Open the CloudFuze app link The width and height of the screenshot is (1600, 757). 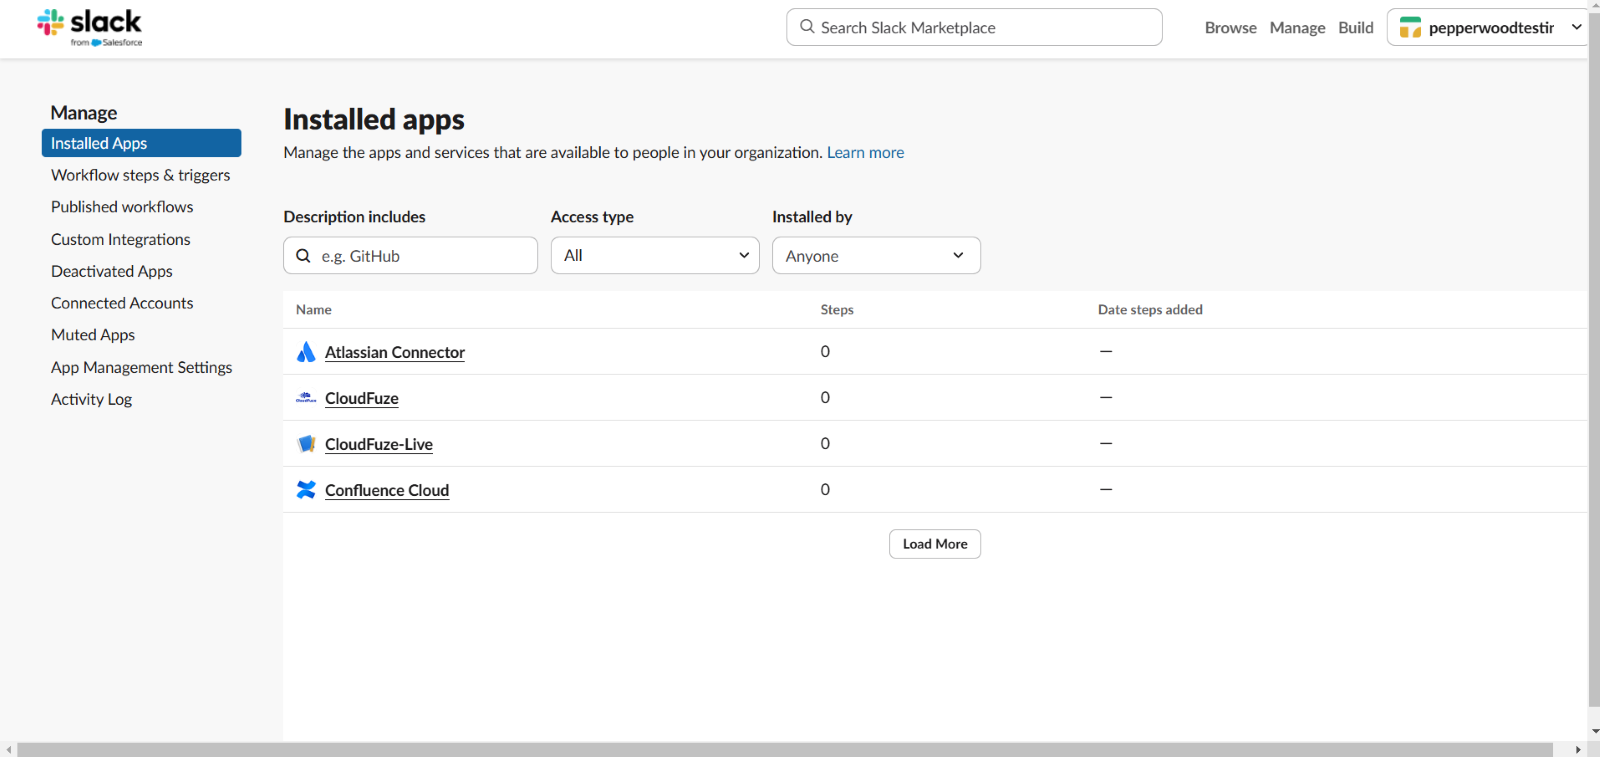361,398
